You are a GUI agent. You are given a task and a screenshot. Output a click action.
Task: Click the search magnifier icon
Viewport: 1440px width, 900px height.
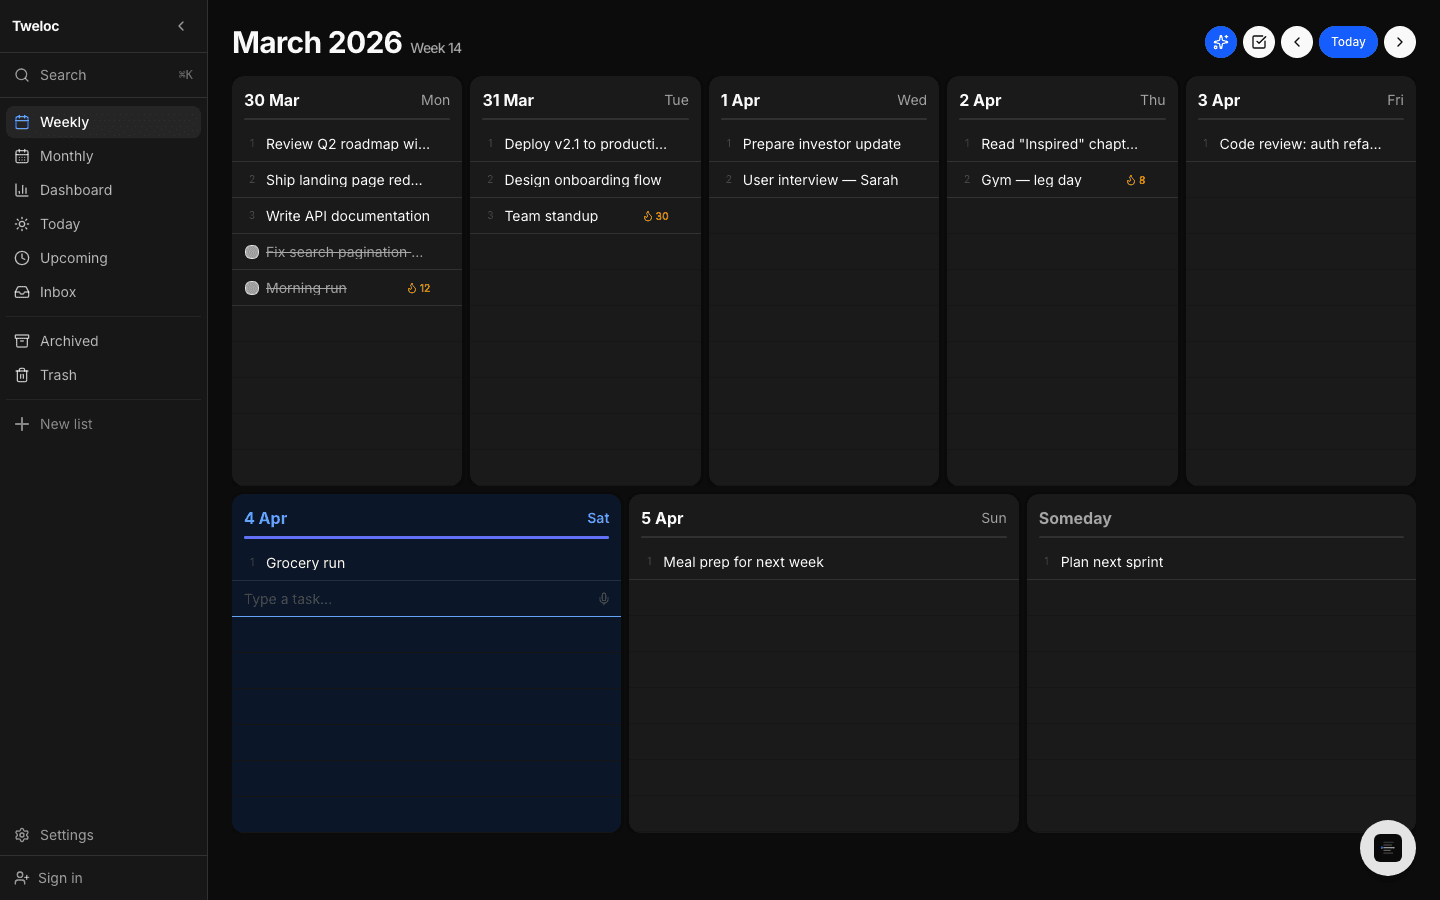coord(22,75)
